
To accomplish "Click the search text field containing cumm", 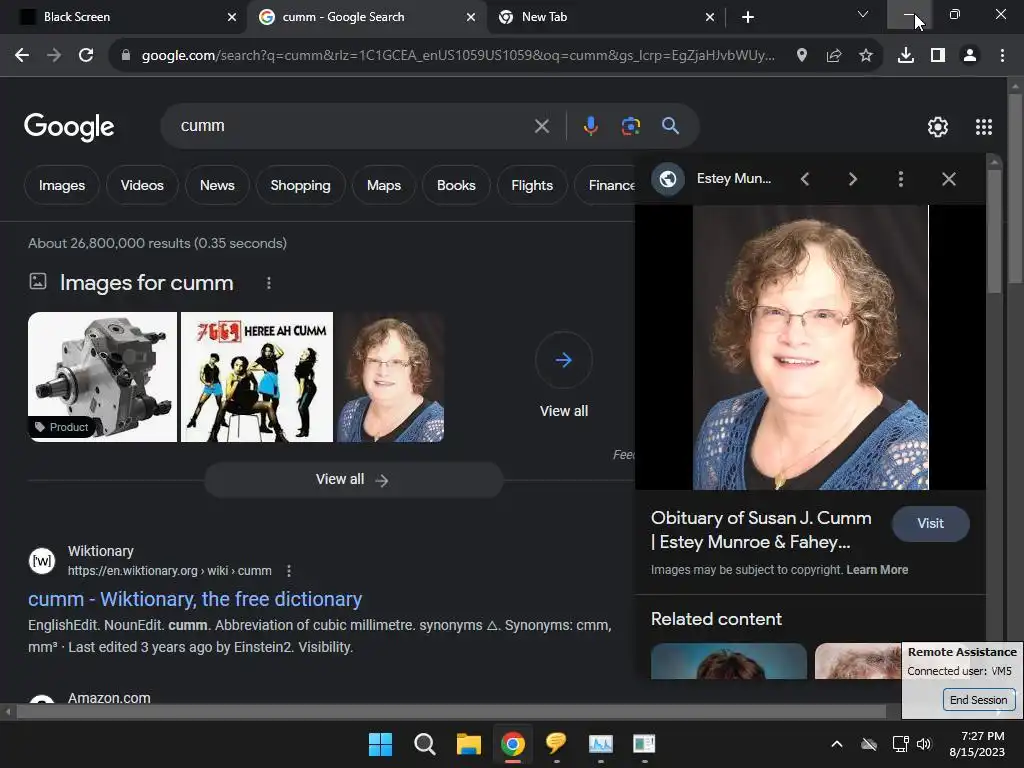I will pos(353,125).
